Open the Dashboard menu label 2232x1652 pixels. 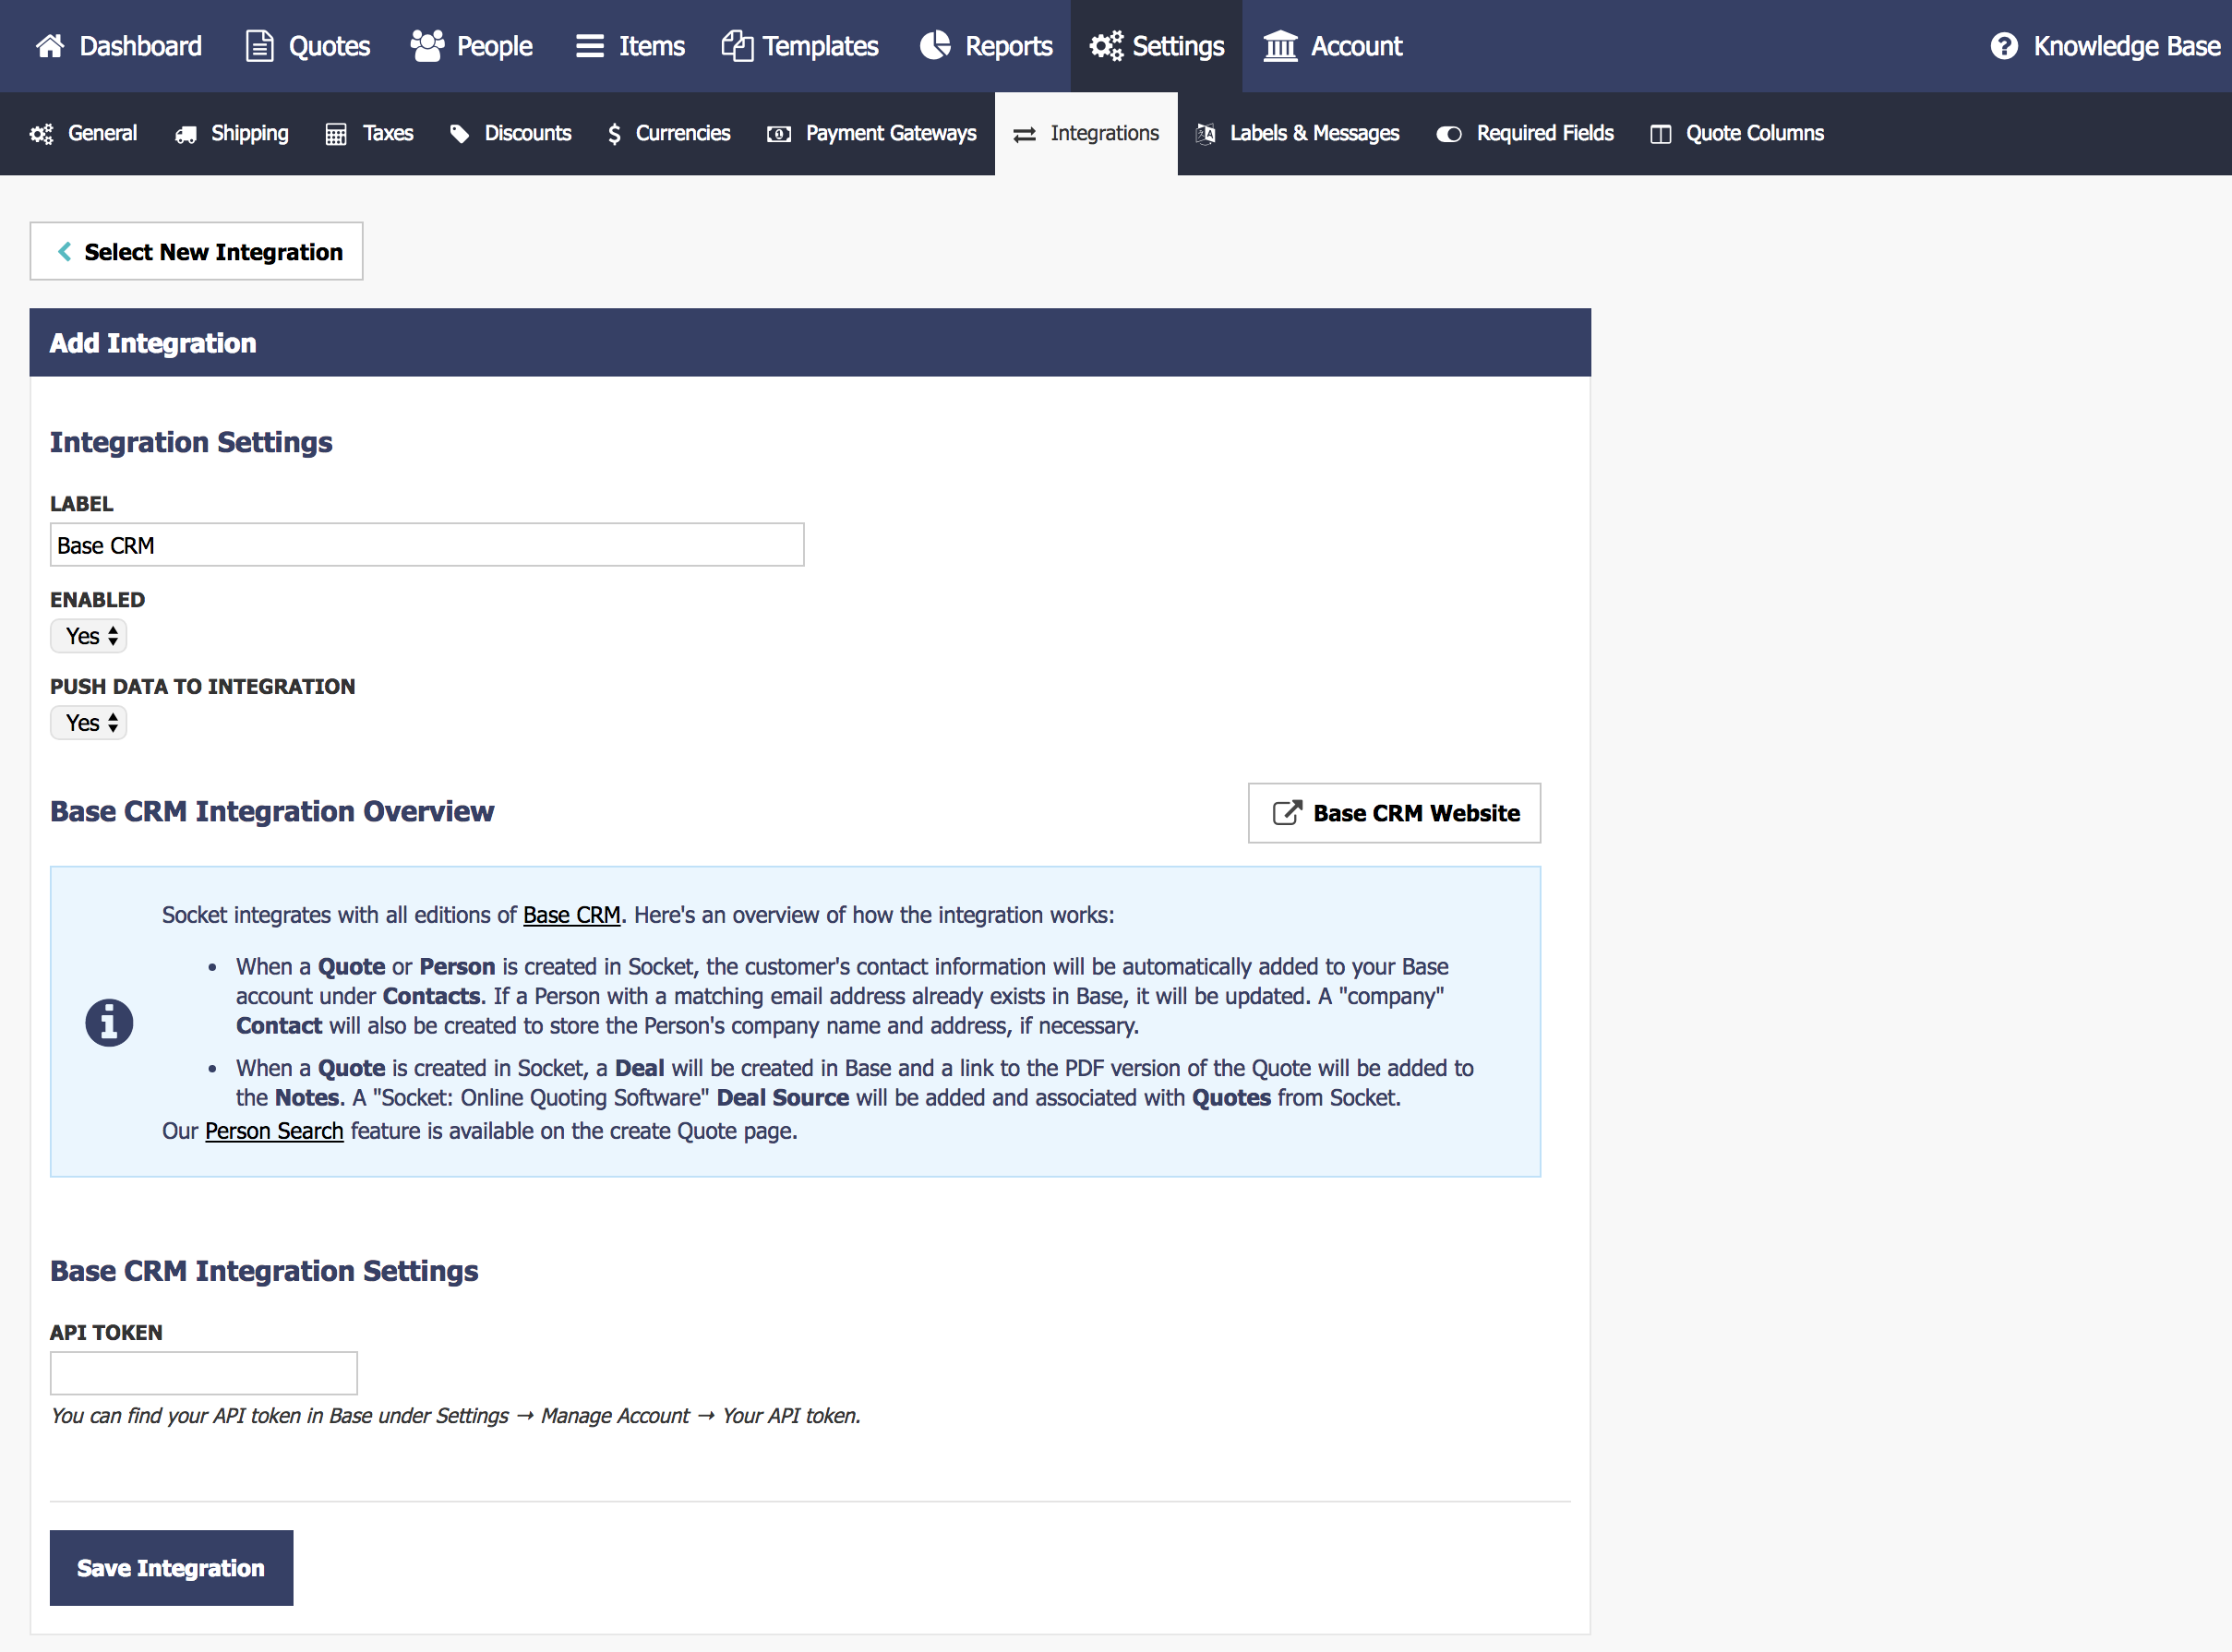point(141,46)
